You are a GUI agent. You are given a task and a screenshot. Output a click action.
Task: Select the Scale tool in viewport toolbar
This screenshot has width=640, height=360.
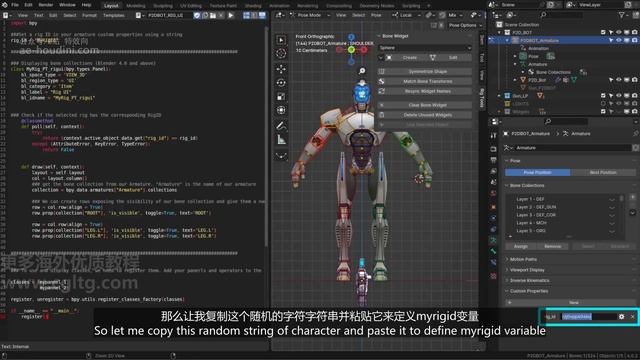click(281, 97)
